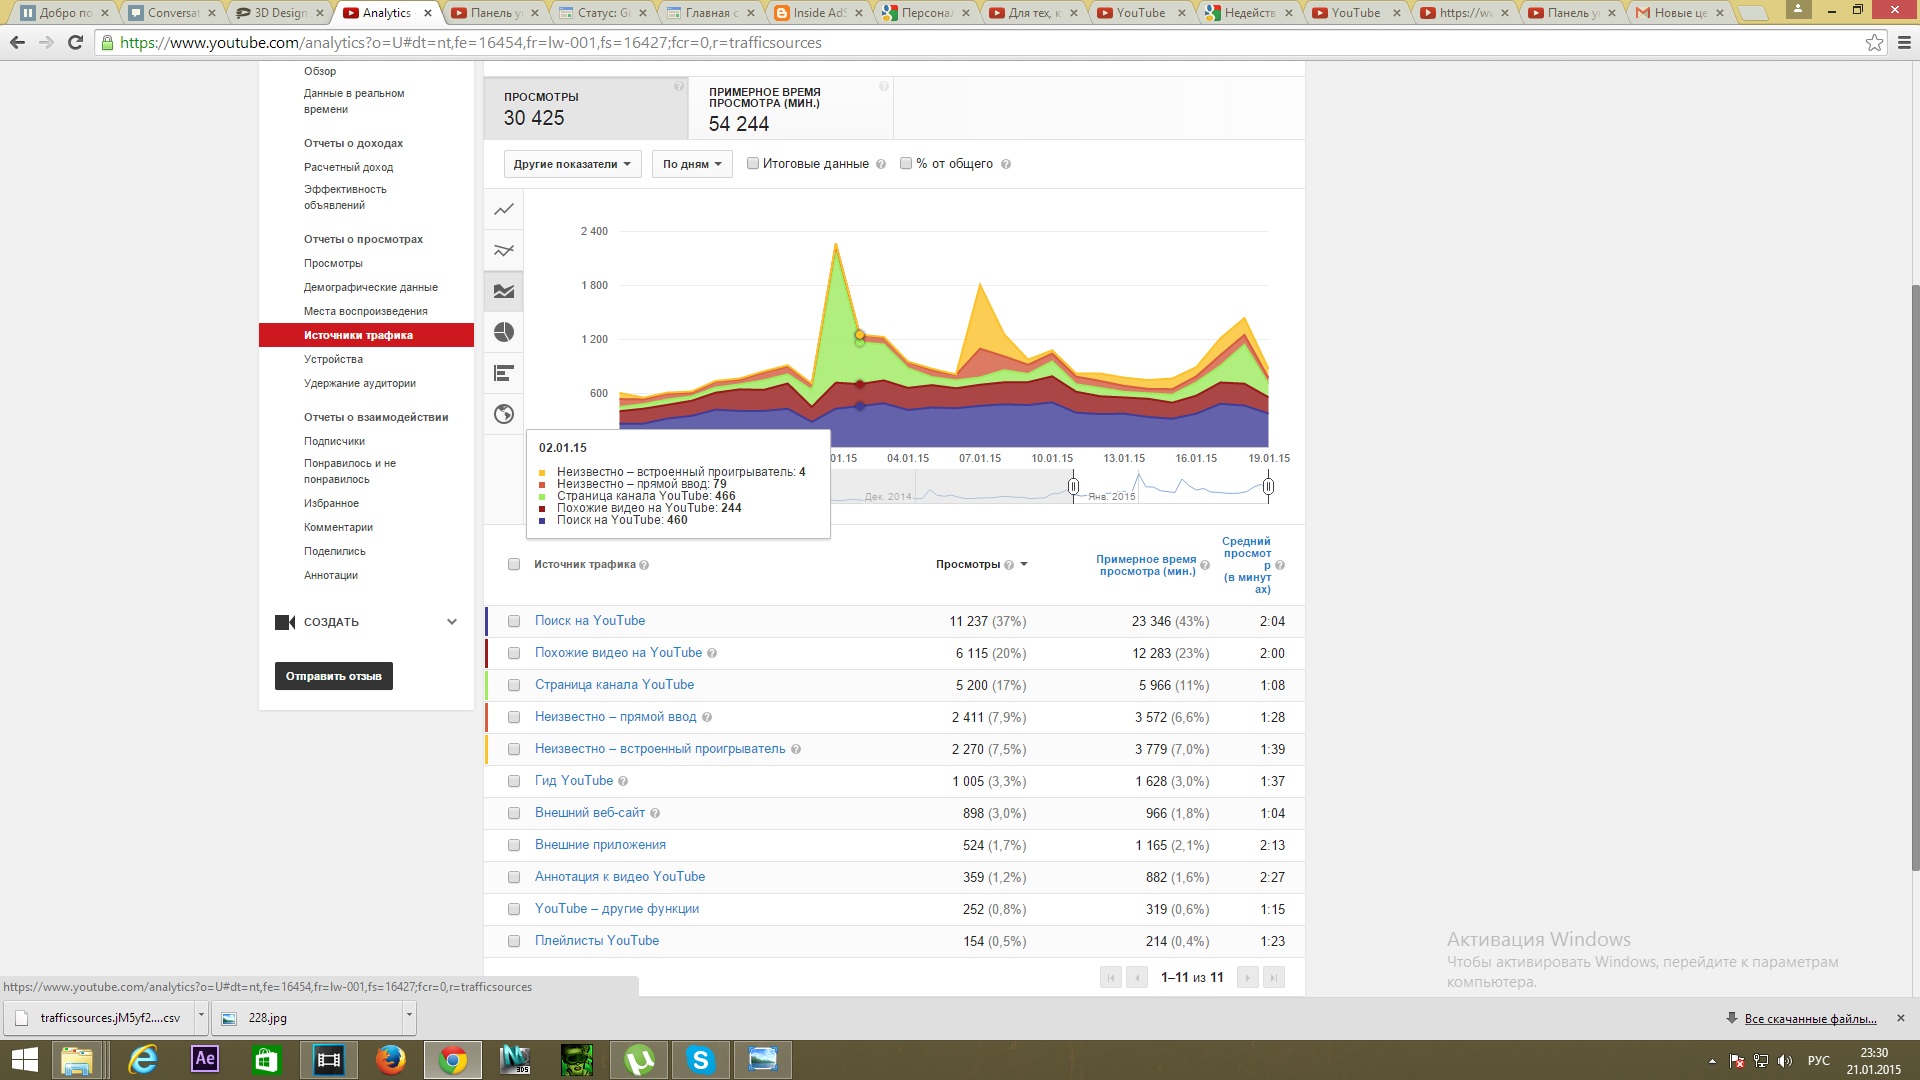The height and width of the screenshot is (1080, 1920).
Task: Click left handle of date range slider
Action: (1073, 487)
